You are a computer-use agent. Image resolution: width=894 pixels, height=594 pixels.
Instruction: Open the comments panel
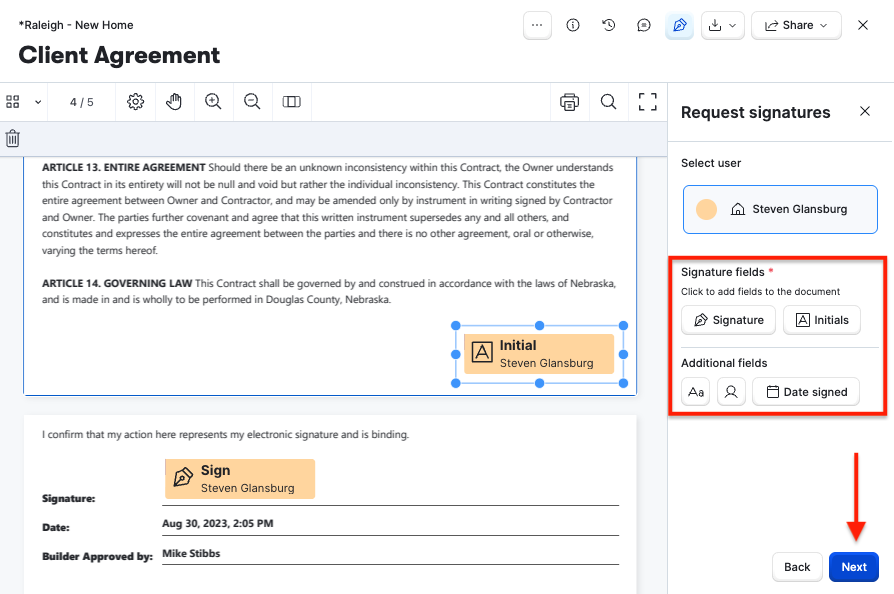tap(644, 25)
